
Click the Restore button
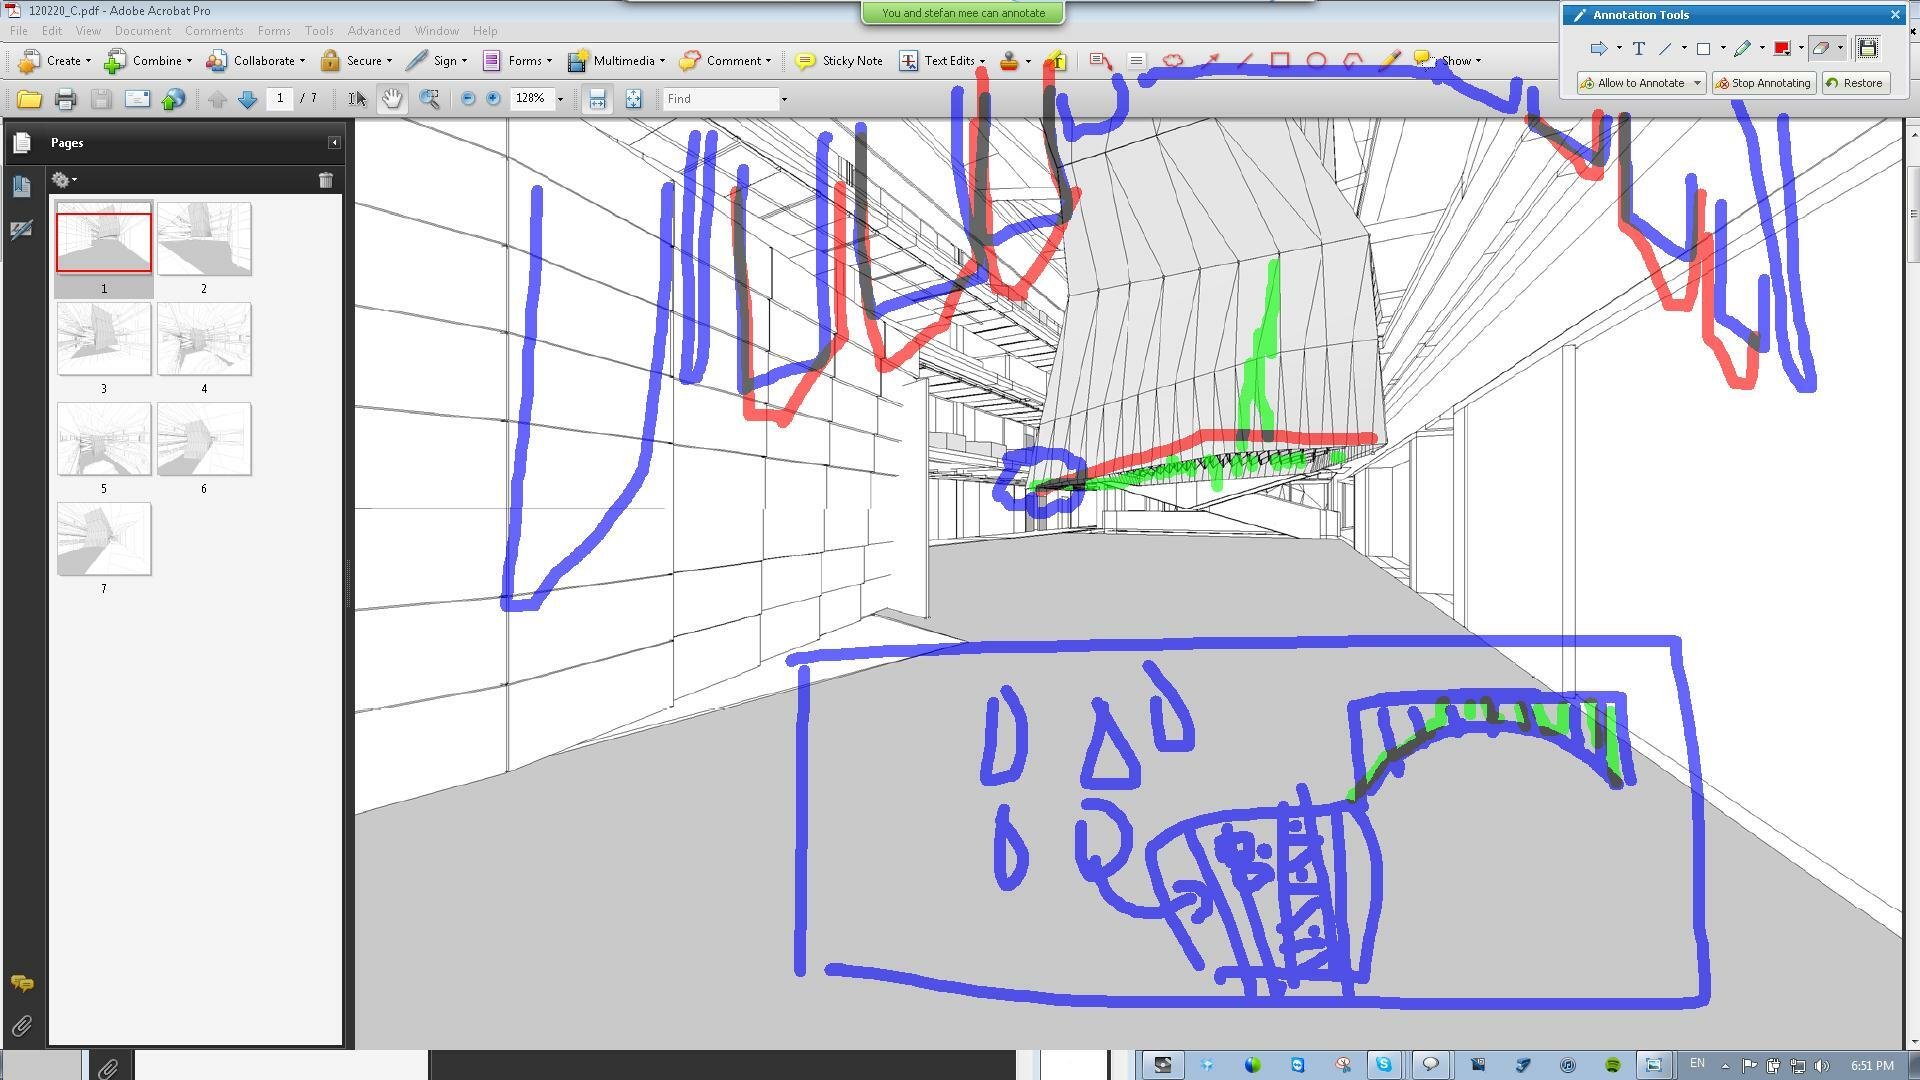pos(1855,83)
